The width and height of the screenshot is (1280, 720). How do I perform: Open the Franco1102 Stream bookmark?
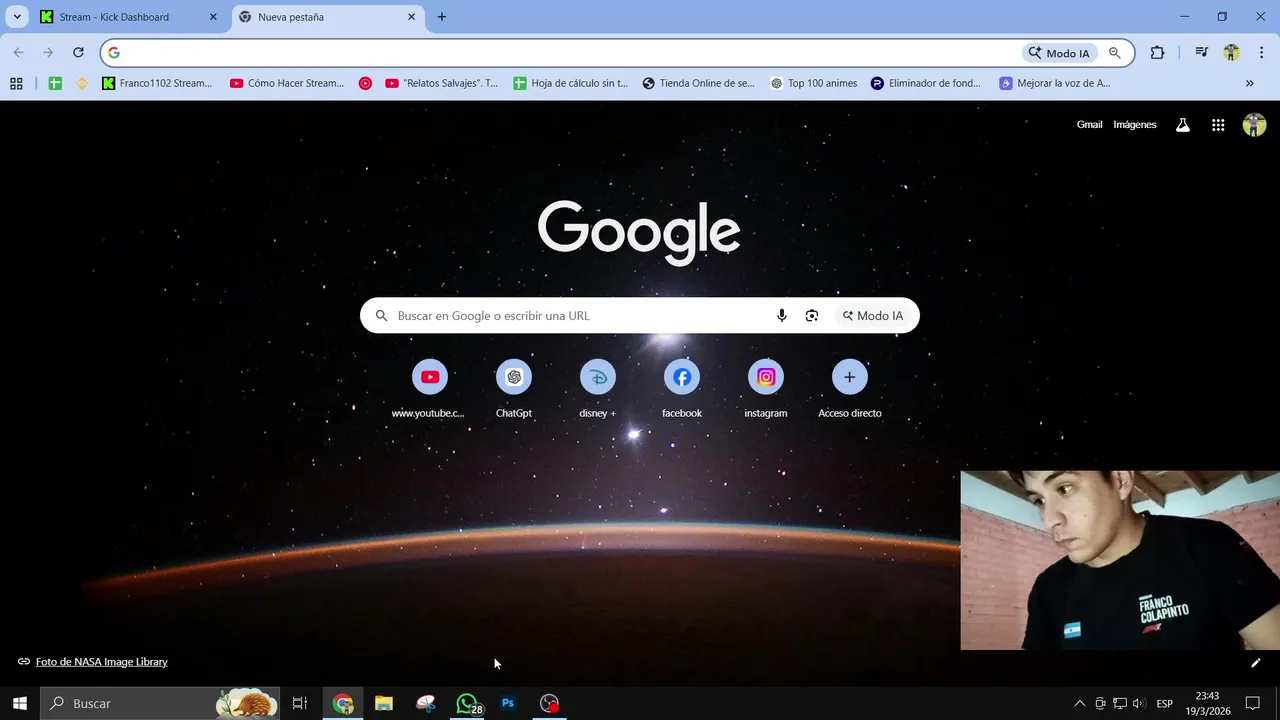(x=158, y=83)
